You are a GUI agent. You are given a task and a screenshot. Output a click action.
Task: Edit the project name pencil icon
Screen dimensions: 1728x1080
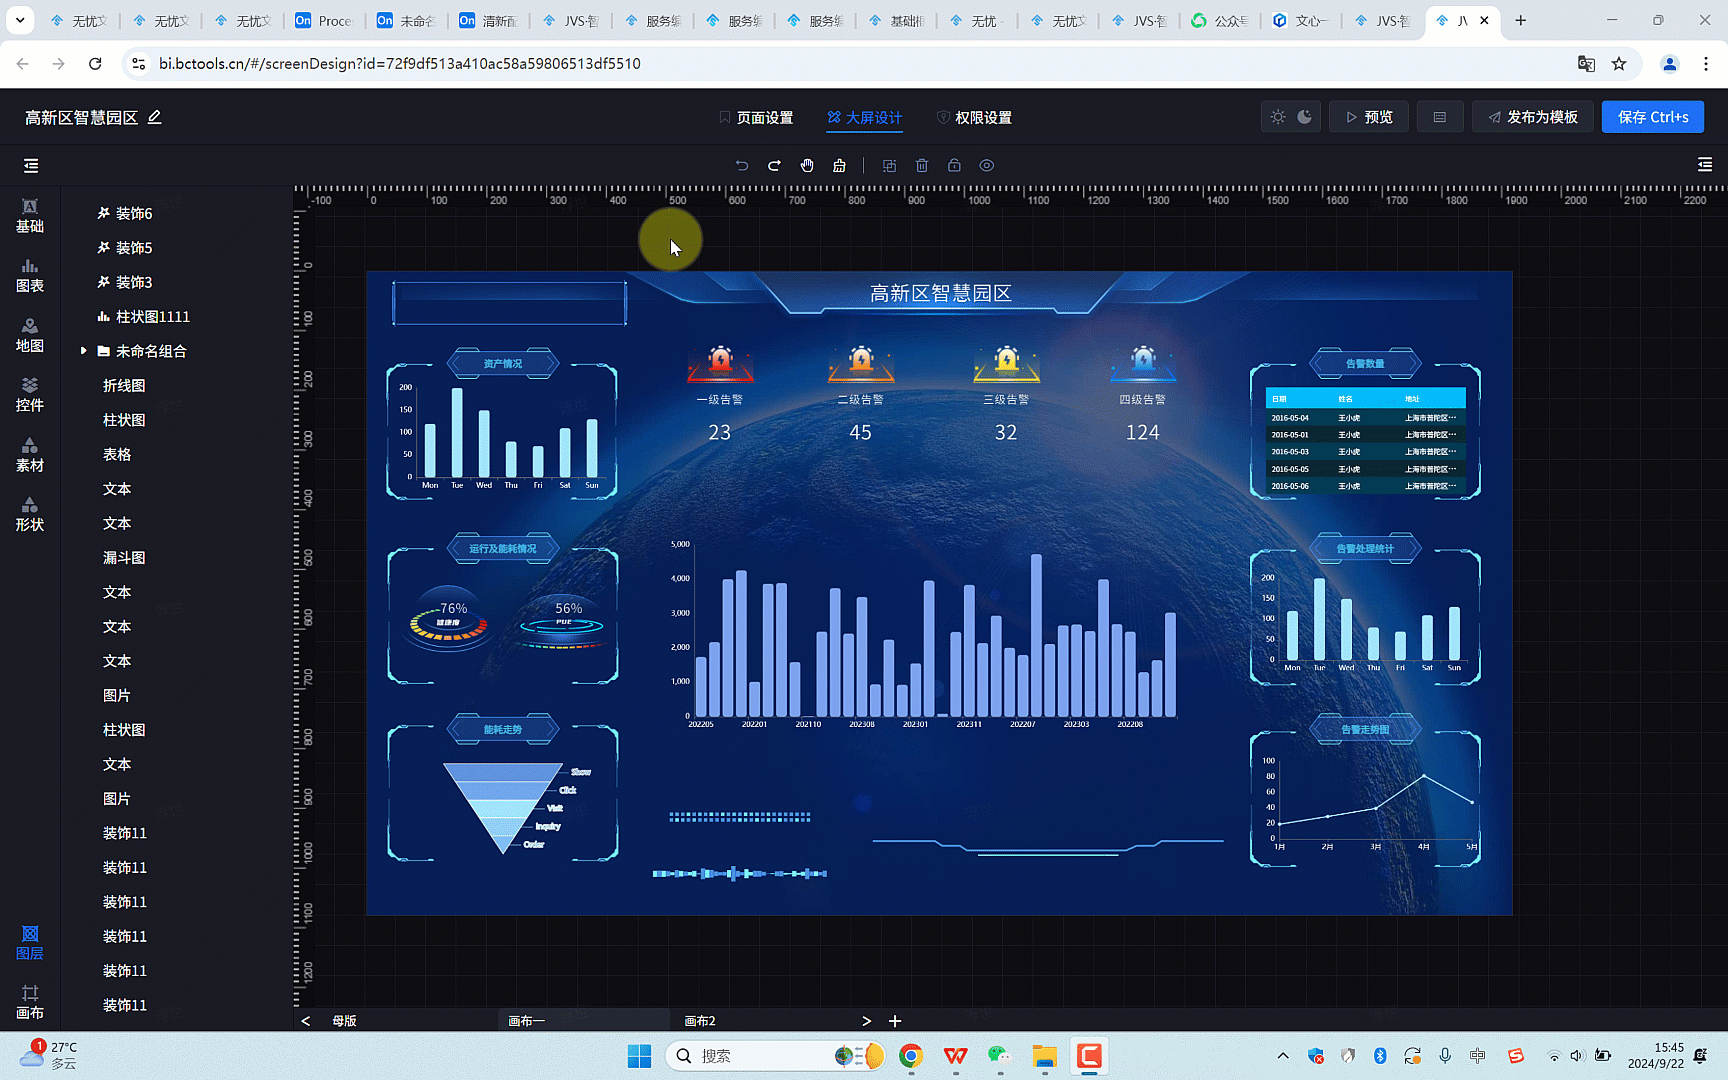(155, 117)
